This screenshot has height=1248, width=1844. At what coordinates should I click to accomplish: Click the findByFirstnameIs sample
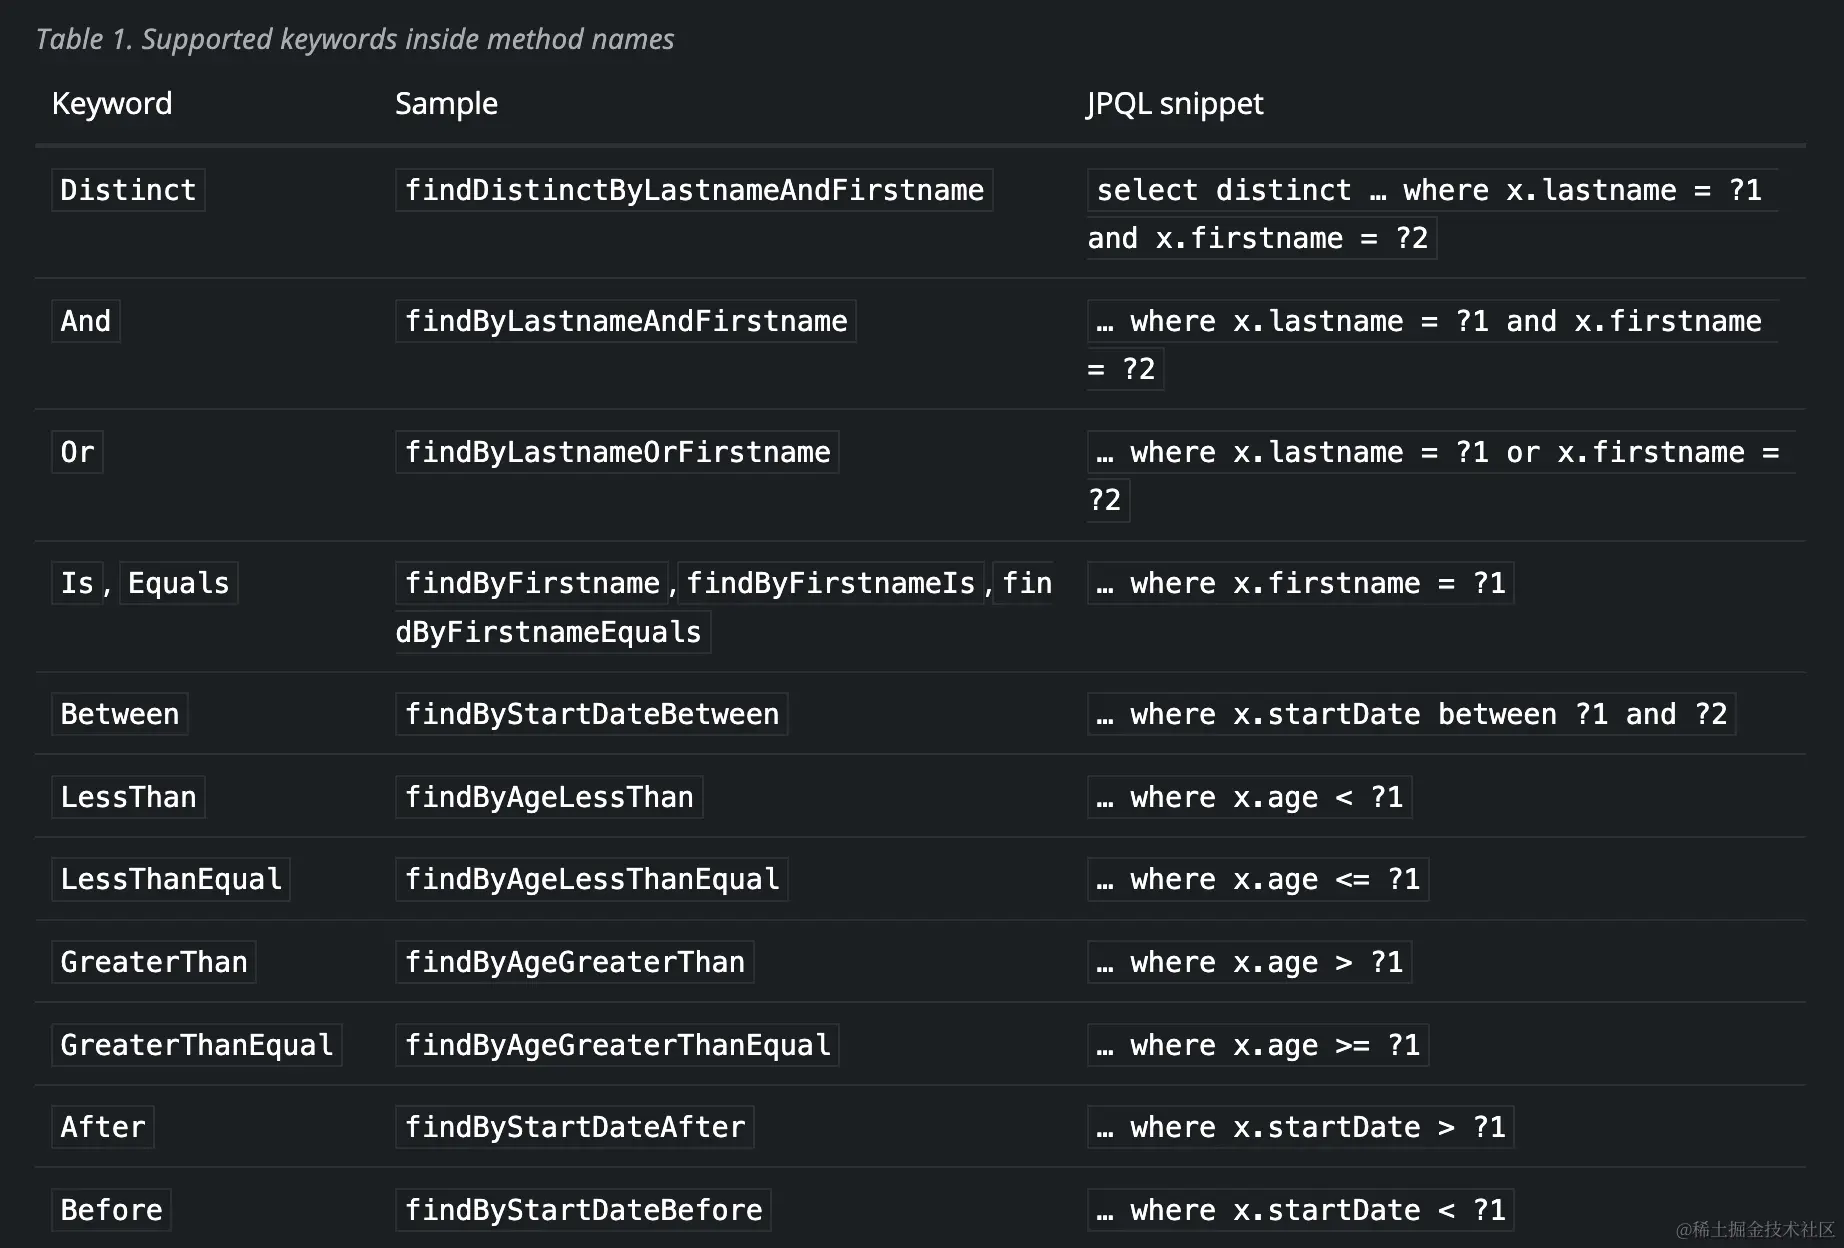pos(830,583)
